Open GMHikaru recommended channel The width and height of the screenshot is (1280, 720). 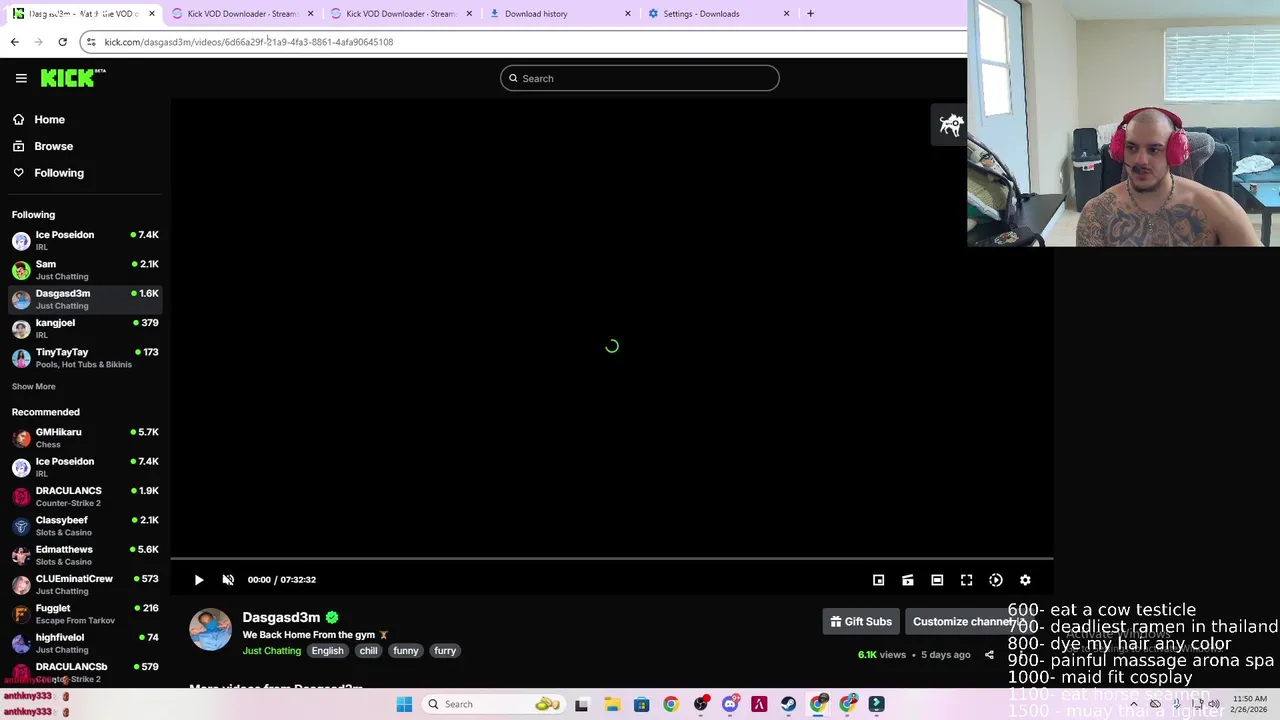coord(85,438)
